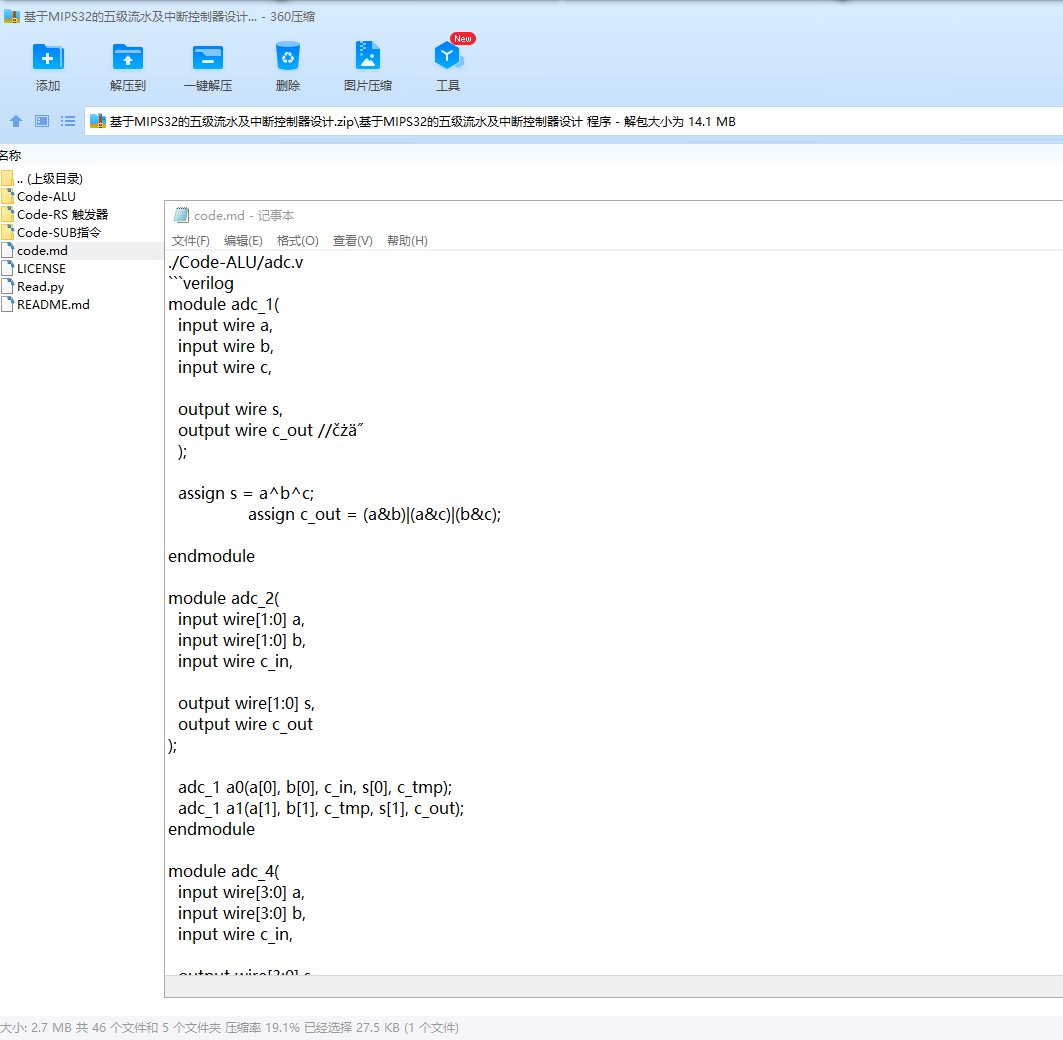Click the line './Code-ALU/adc.v' in Notepad
Image resolution: width=1063 pixels, height=1040 pixels.
(235, 262)
